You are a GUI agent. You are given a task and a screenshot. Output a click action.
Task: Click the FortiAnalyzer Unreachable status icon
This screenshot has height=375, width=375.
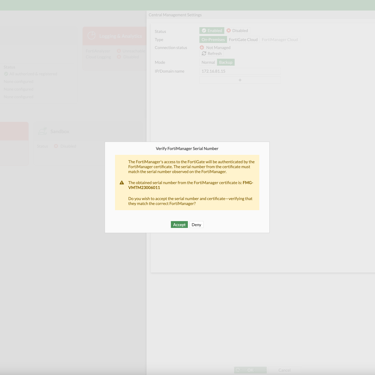tap(119, 51)
